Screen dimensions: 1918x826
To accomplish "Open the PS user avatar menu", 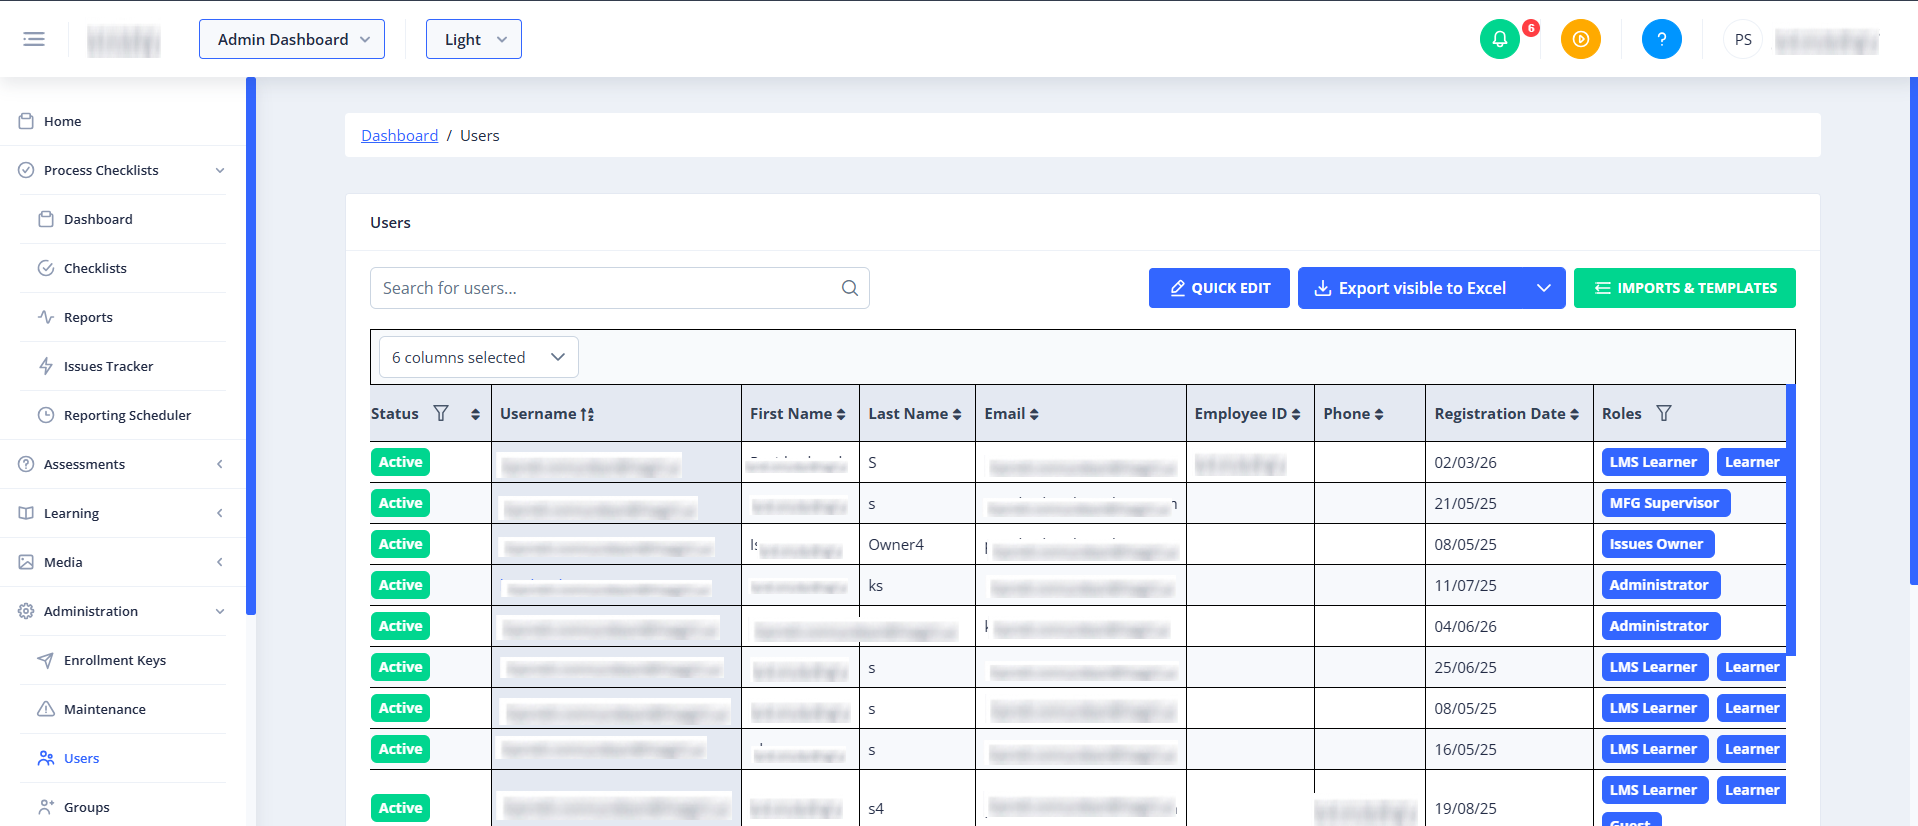I will click(1743, 39).
